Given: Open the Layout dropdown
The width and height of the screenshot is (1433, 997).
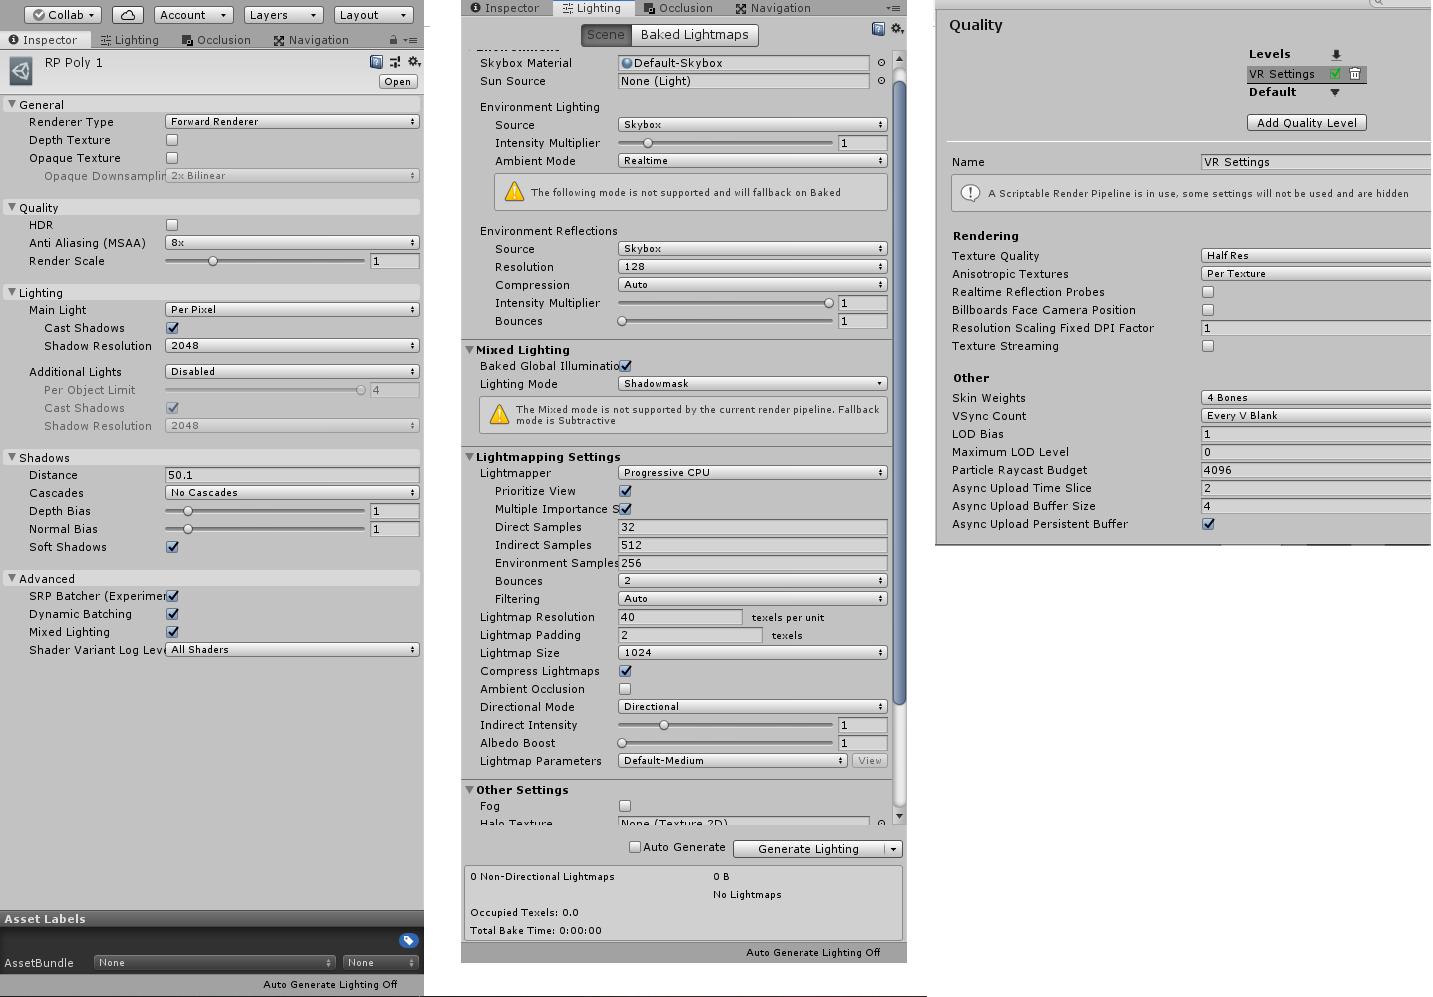Looking at the screenshot, I should pyautogui.click(x=374, y=15).
